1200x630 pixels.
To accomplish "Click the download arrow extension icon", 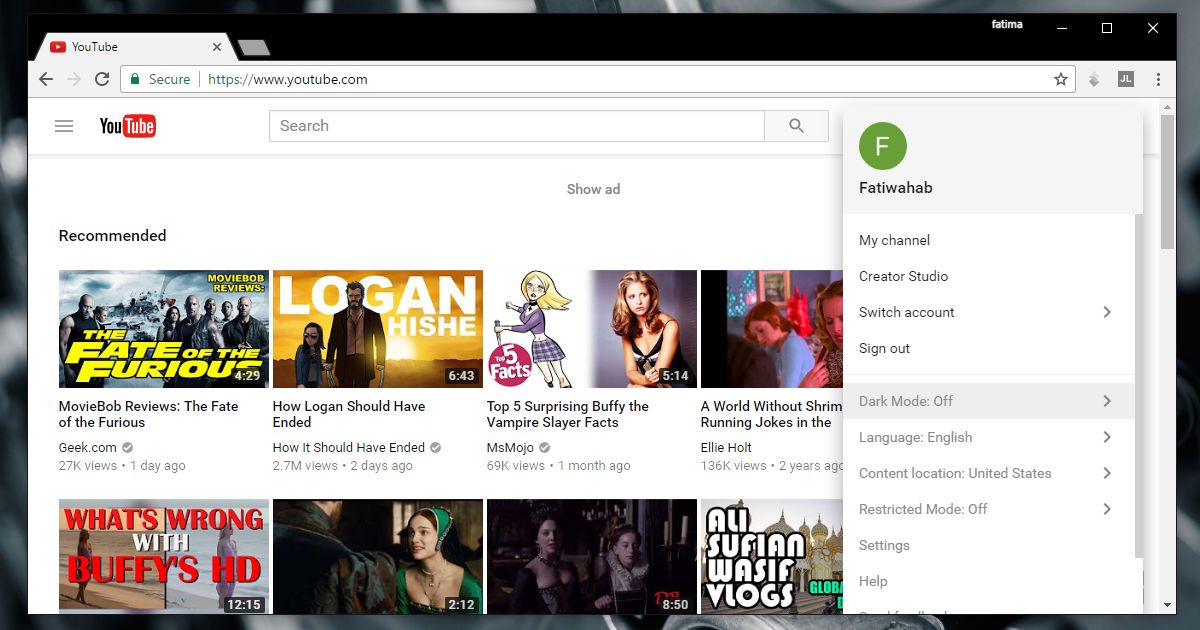I will click(1094, 80).
